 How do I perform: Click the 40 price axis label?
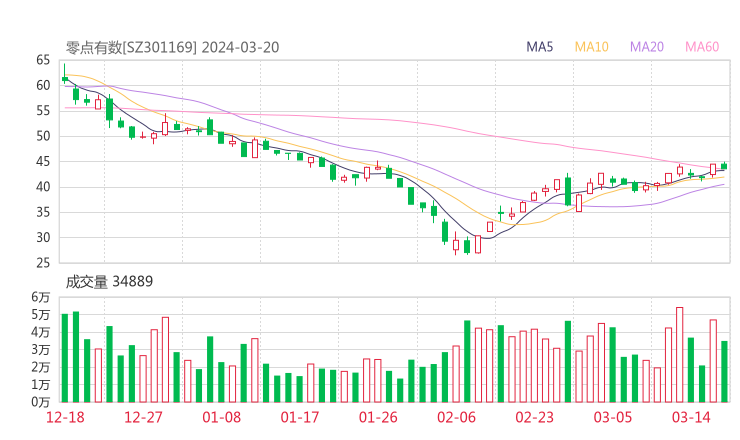(43, 187)
